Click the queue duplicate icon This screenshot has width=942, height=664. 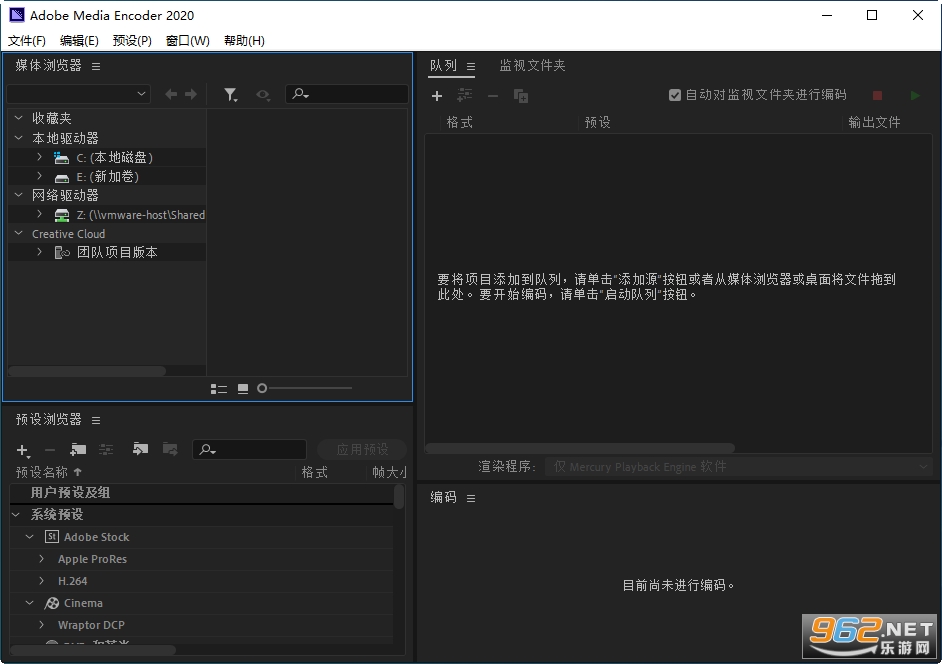[x=521, y=96]
